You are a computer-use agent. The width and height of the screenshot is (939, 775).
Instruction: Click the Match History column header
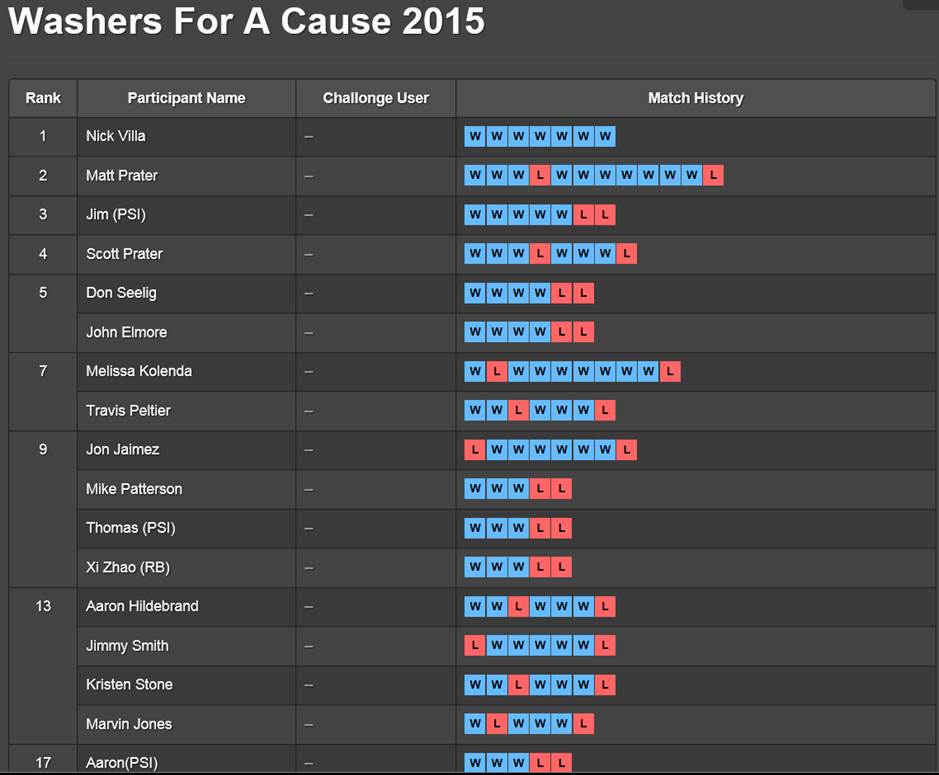(696, 98)
